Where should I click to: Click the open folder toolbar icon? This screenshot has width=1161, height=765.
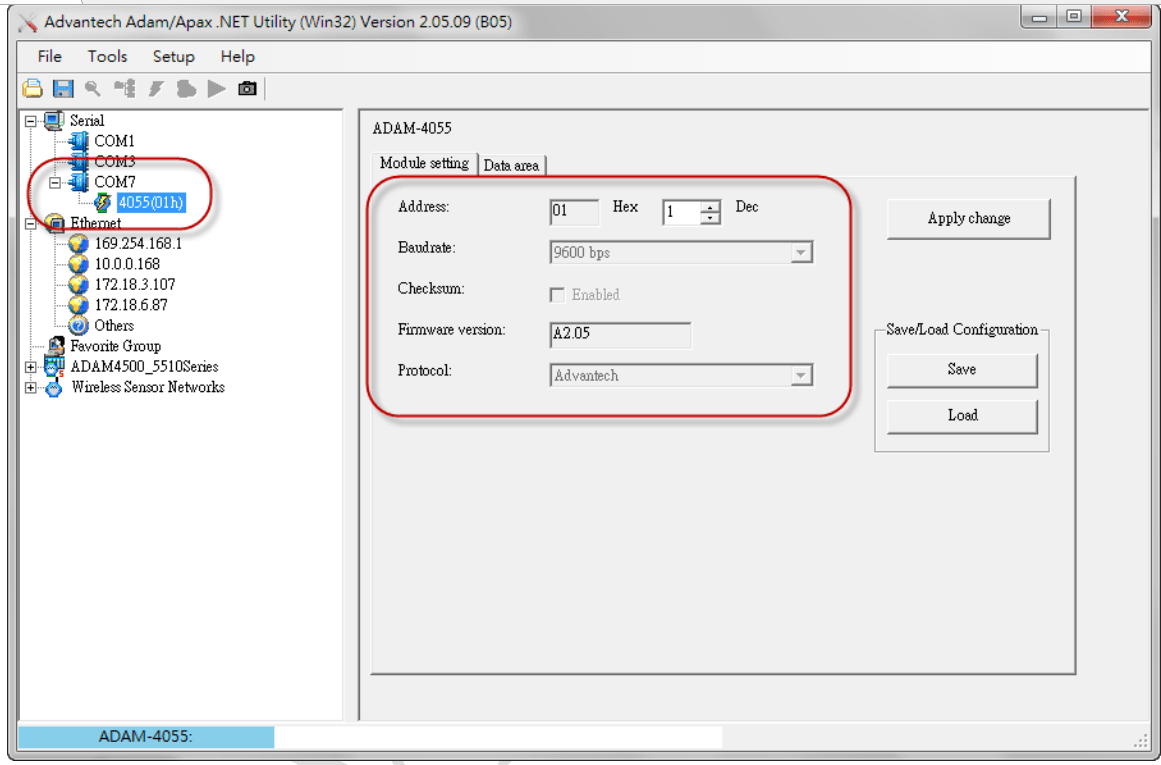[32, 89]
